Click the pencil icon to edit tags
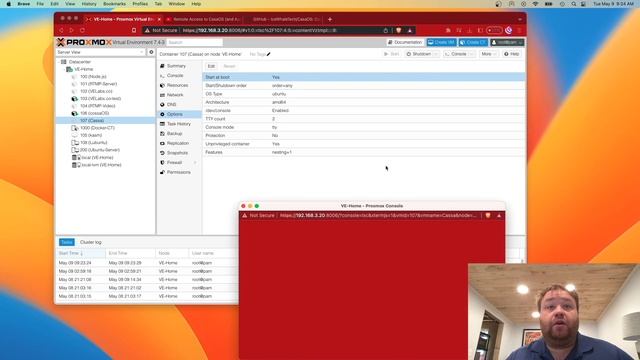 269,54
